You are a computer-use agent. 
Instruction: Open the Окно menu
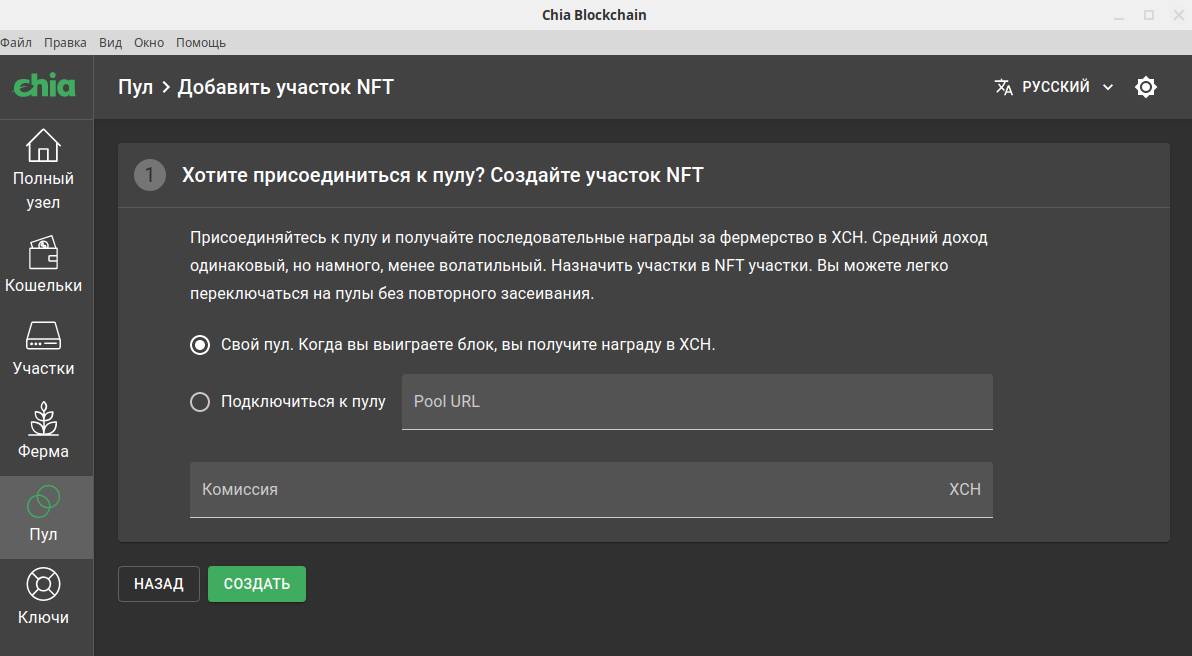click(149, 43)
